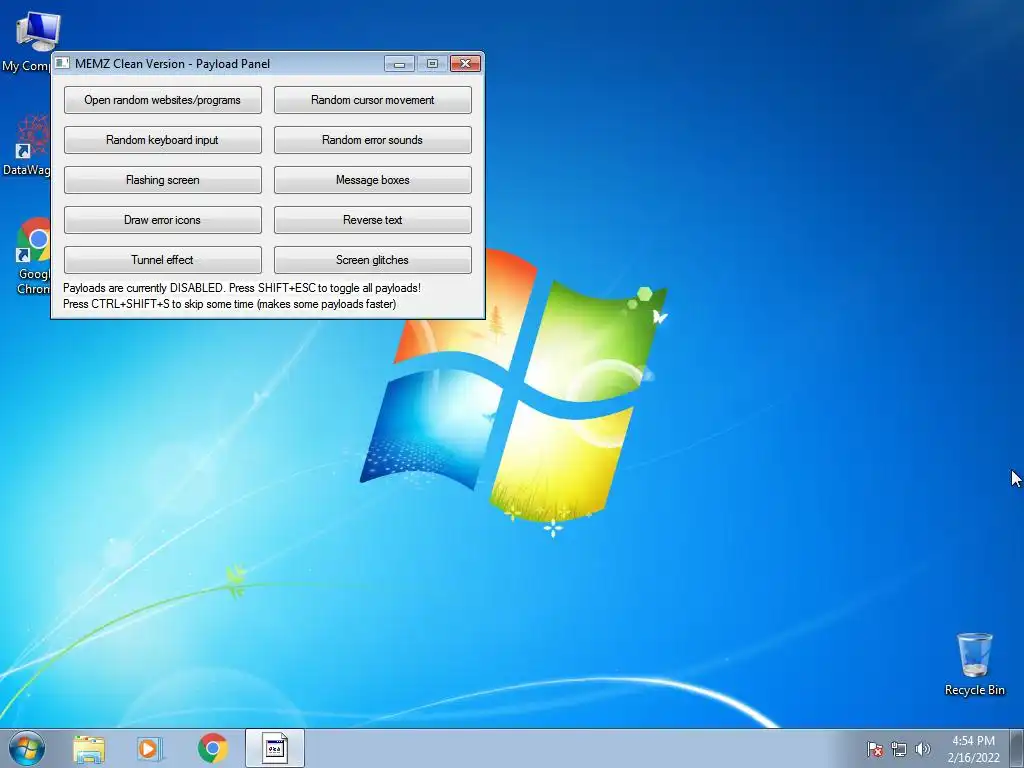This screenshot has height=768, width=1024.
Task: Click the MEMZ window title bar icon
Action: coord(62,63)
